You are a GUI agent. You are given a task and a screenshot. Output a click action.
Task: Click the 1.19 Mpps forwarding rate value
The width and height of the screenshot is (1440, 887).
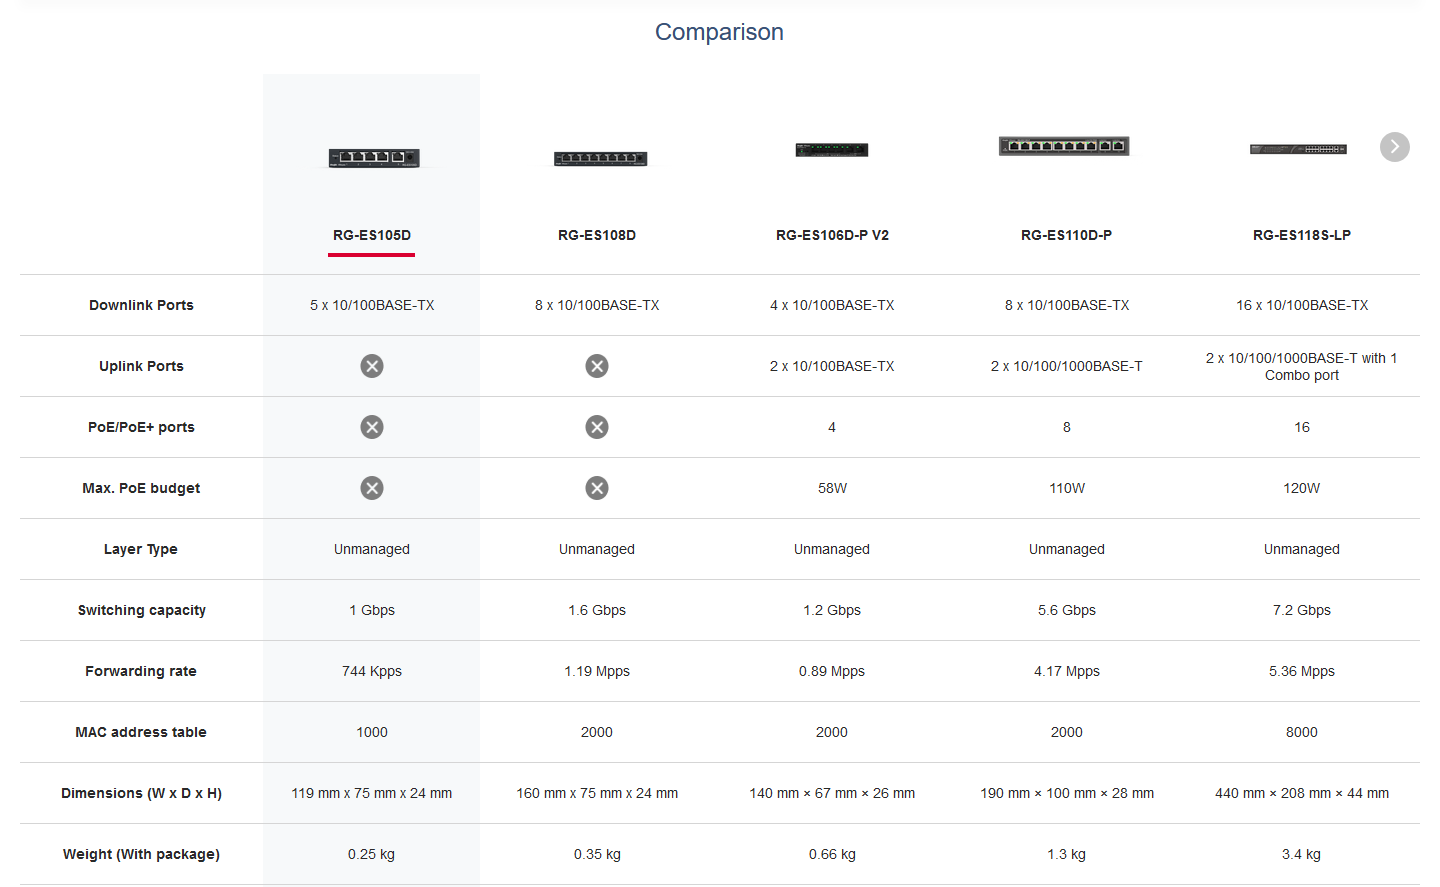tap(597, 671)
